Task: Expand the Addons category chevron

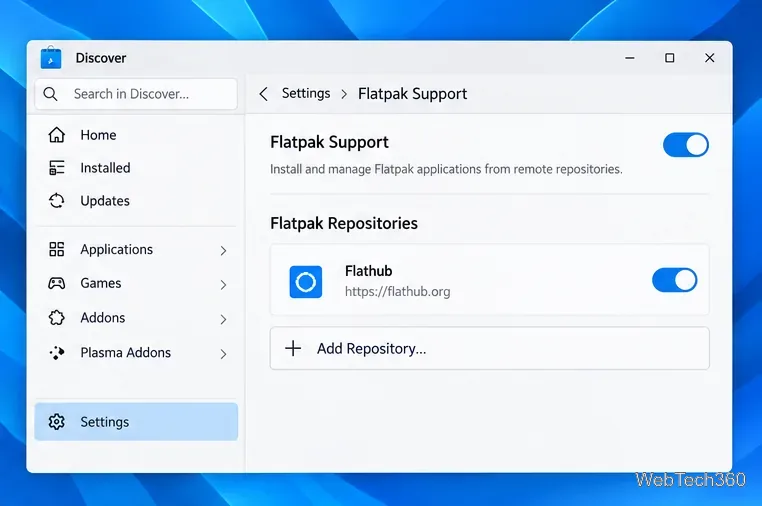Action: 224,319
